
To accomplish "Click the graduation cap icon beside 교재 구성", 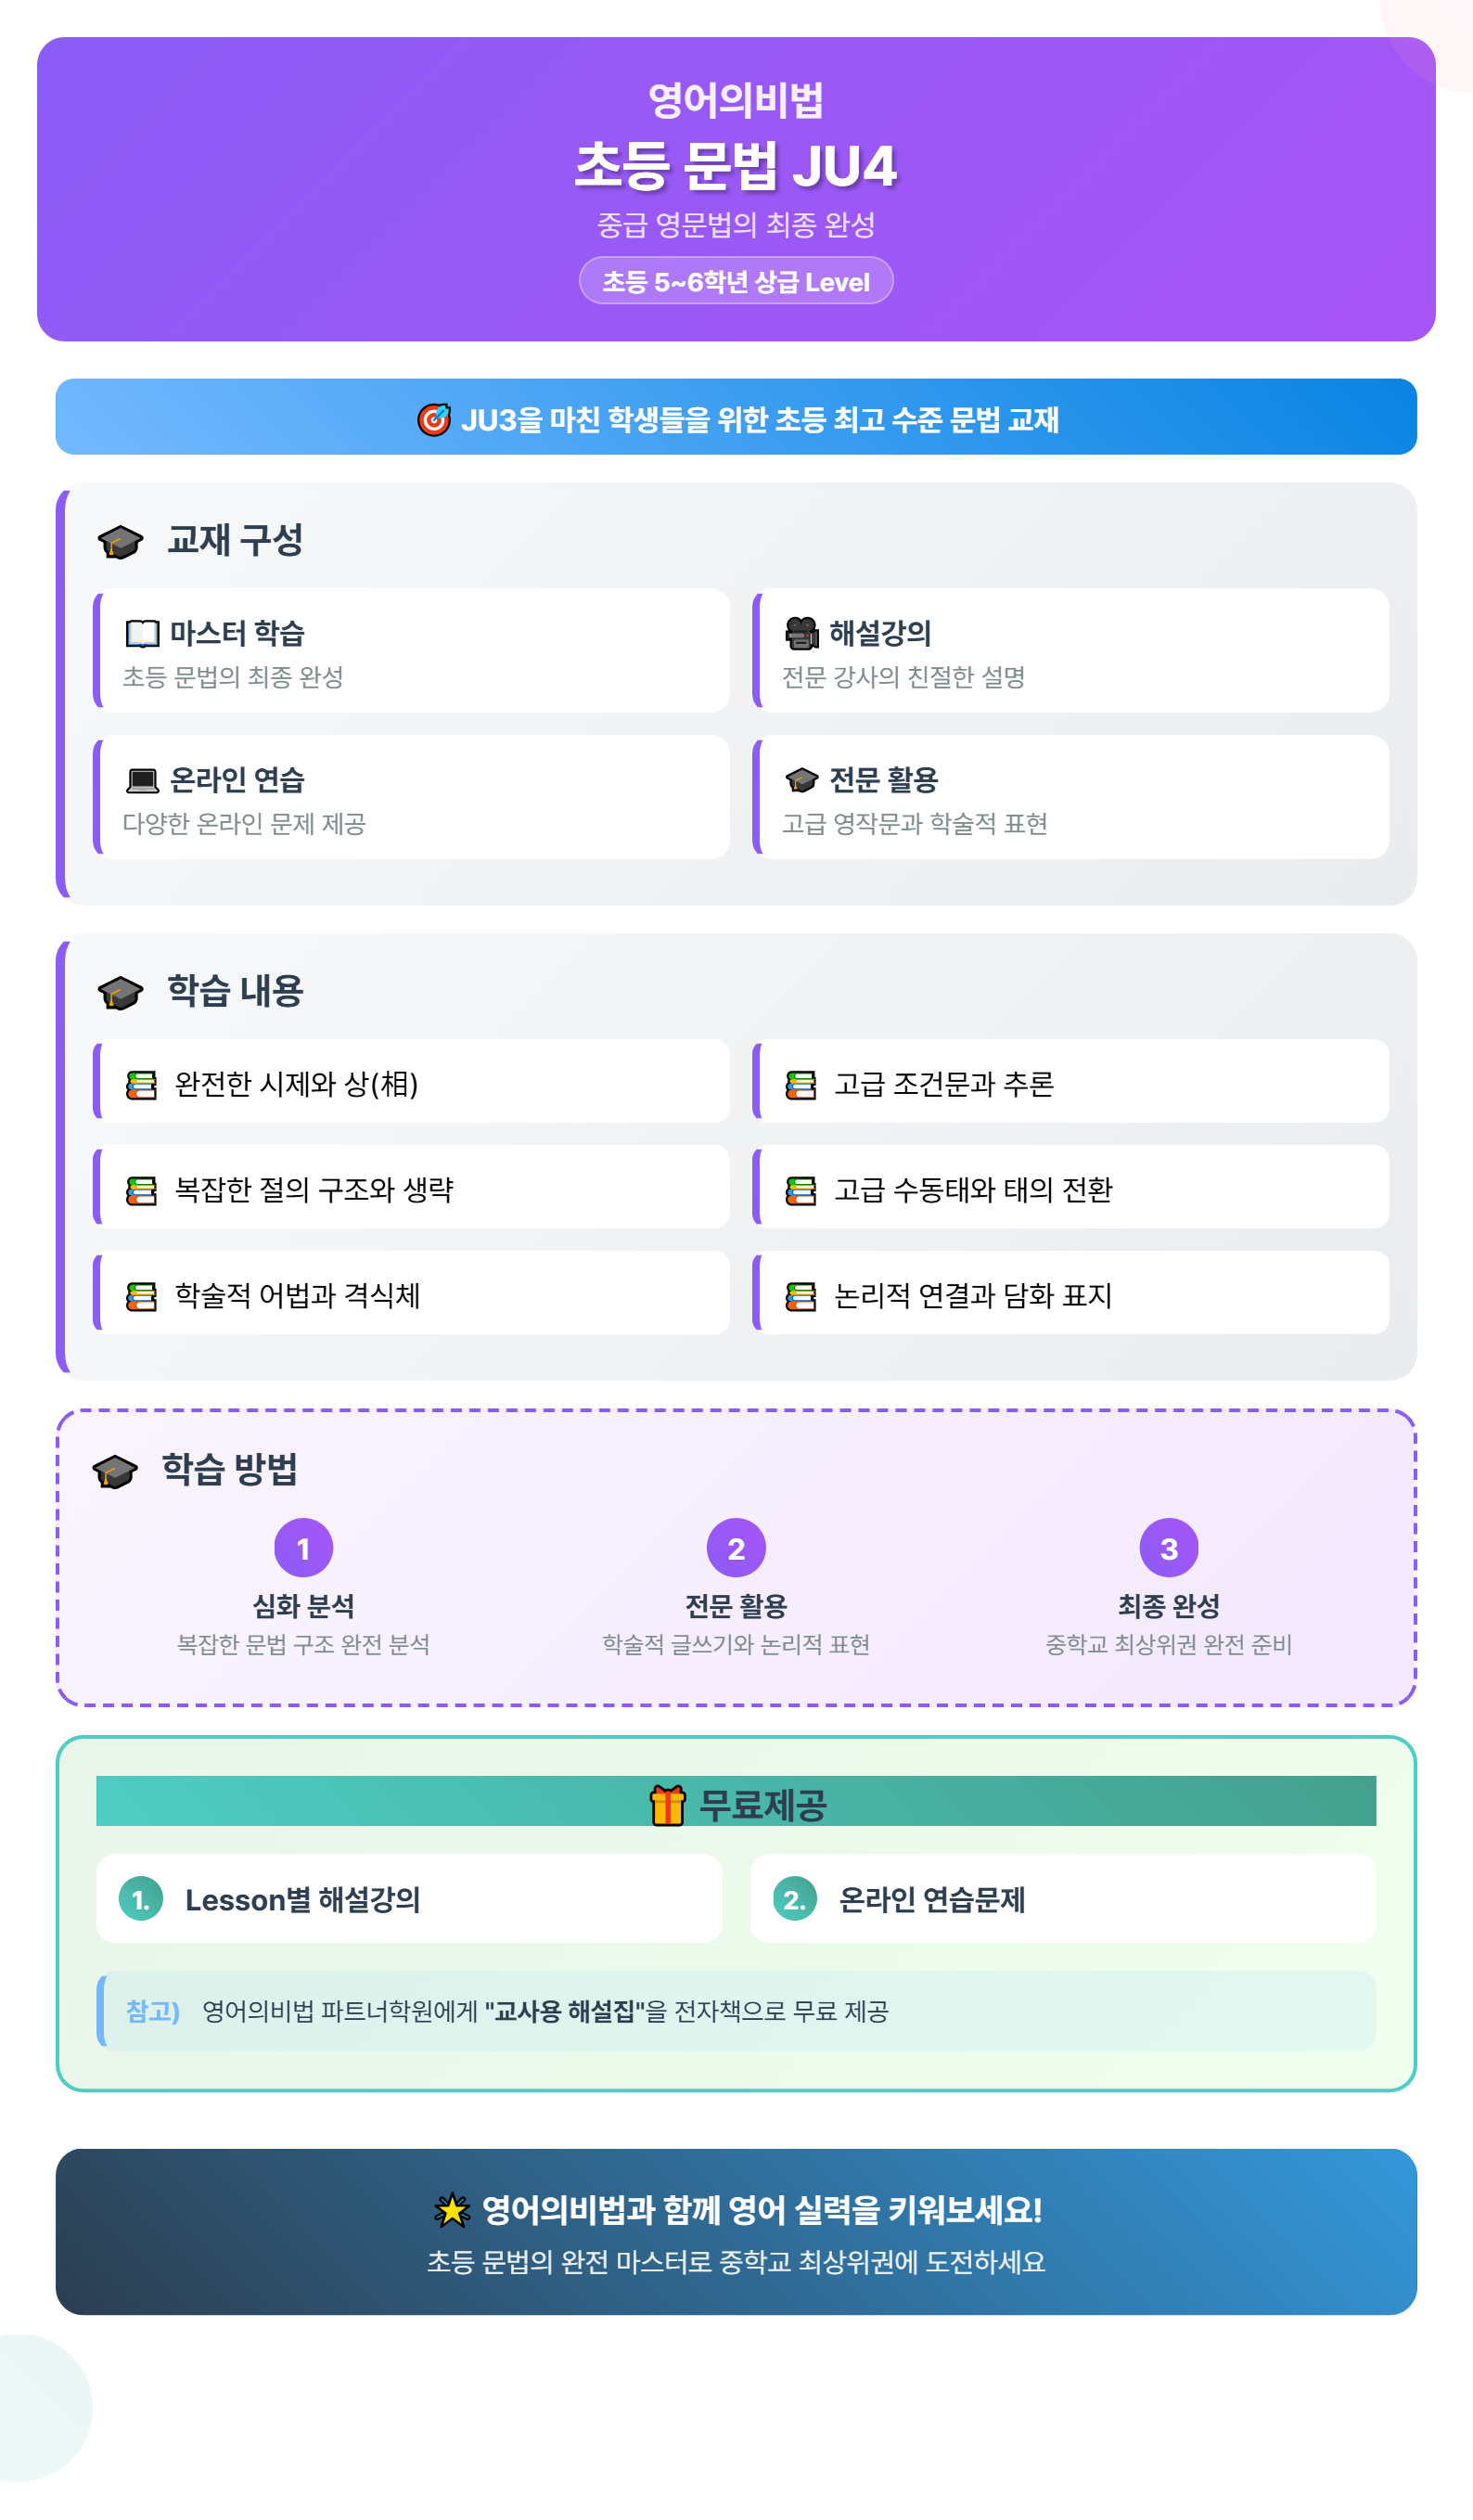I will pos(120,542).
